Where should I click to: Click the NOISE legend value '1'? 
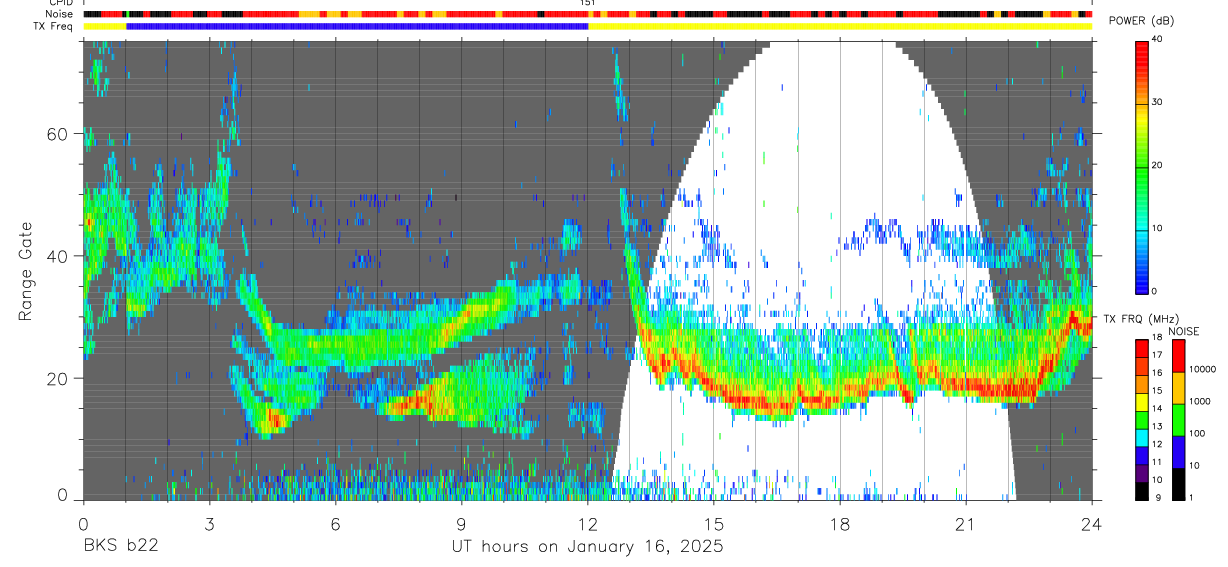tap(1189, 497)
